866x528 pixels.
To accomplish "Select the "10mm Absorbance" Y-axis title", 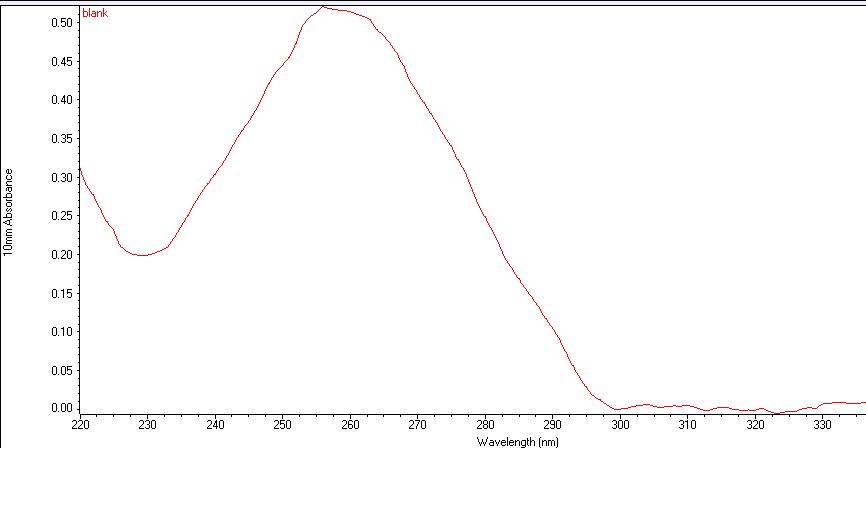I will [x=9, y=212].
